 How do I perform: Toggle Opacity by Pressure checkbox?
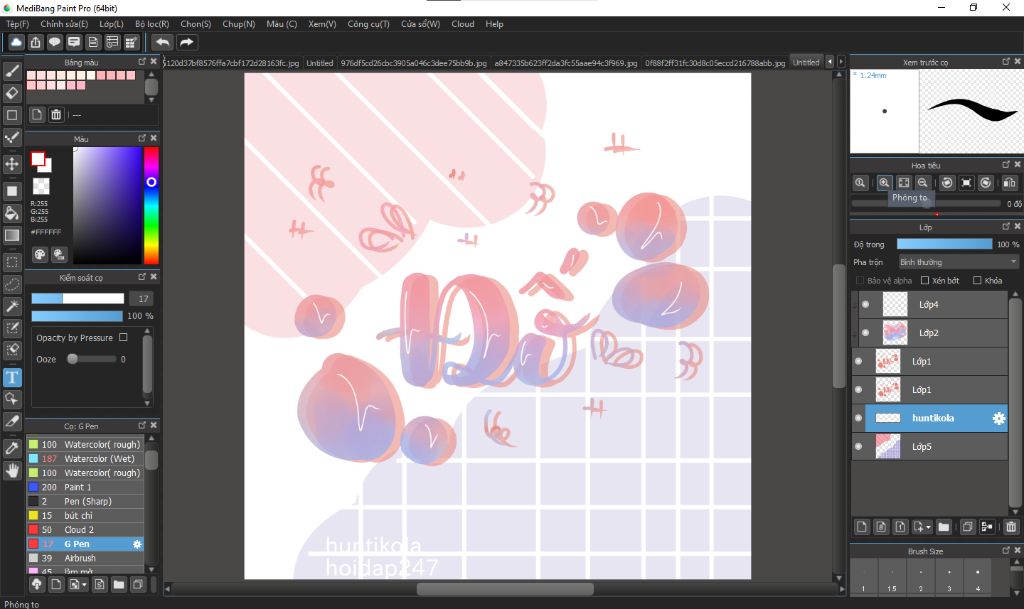pyautogui.click(x=123, y=337)
